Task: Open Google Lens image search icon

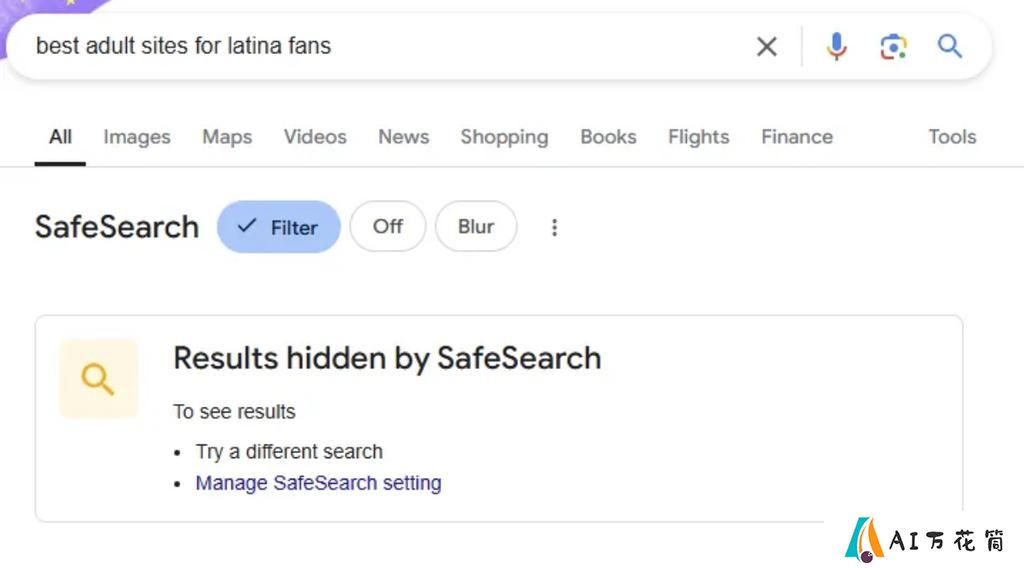Action: click(x=893, y=47)
